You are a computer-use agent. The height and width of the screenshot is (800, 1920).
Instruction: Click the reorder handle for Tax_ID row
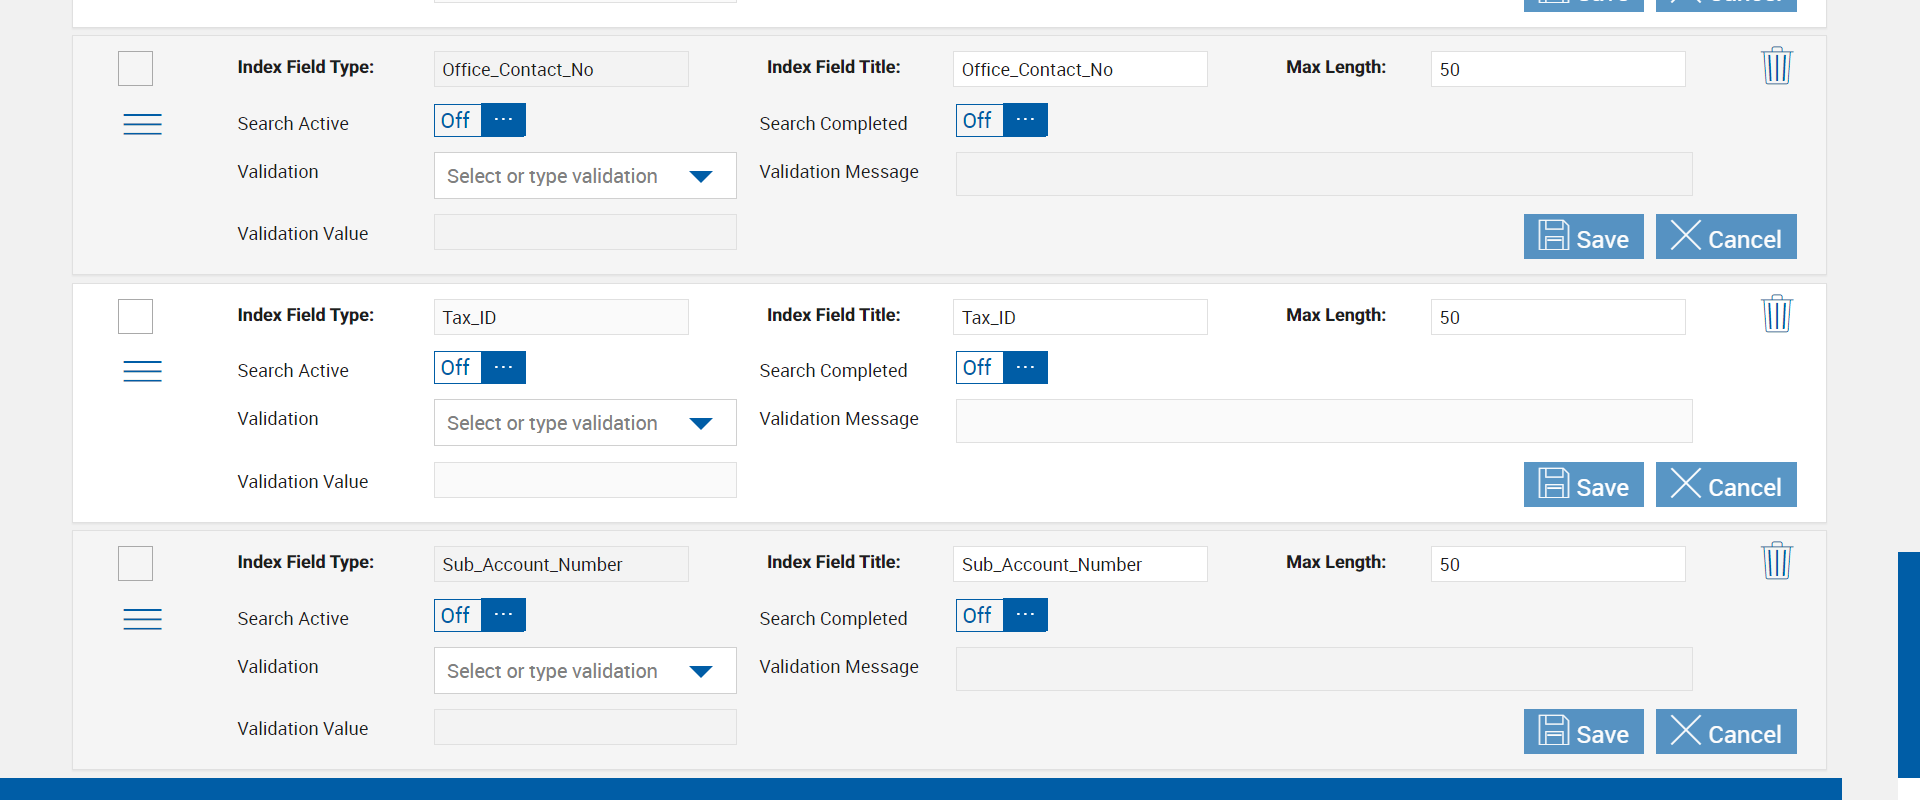click(x=142, y=371)
